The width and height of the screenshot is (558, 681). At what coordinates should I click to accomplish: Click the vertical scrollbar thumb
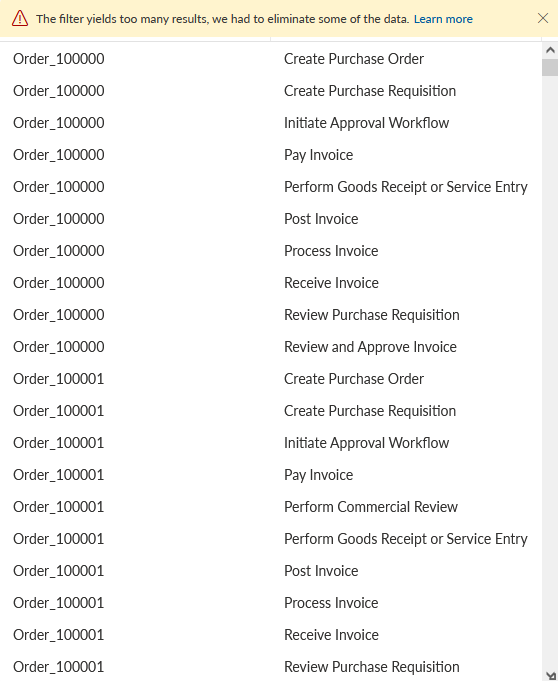coord(550,68)
